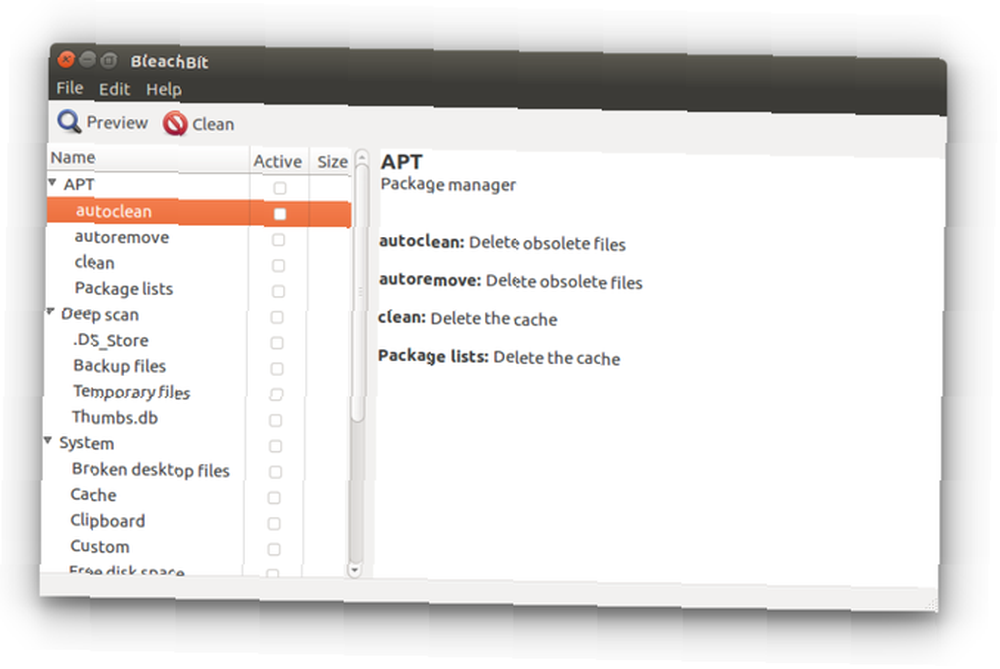
Task: Click the Active column header
Action: [x=278, y=161]
